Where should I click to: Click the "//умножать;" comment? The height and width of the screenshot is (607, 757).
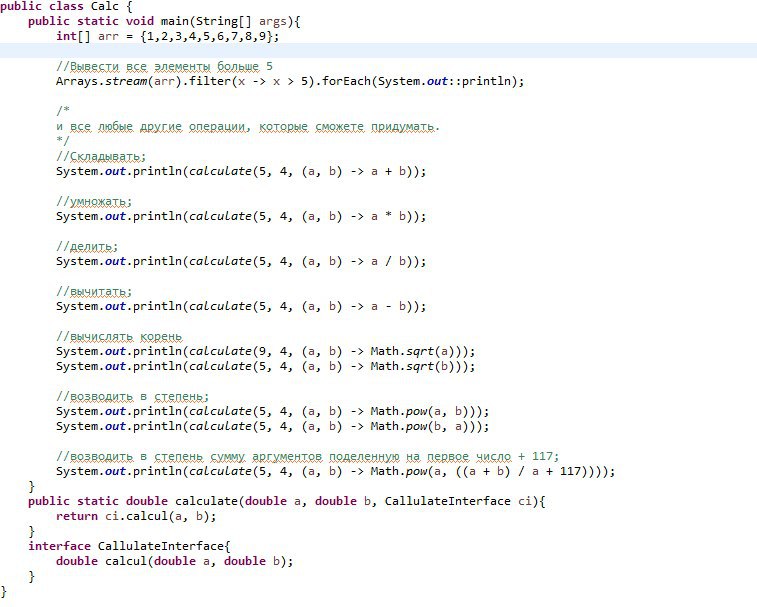pos(94,201)
